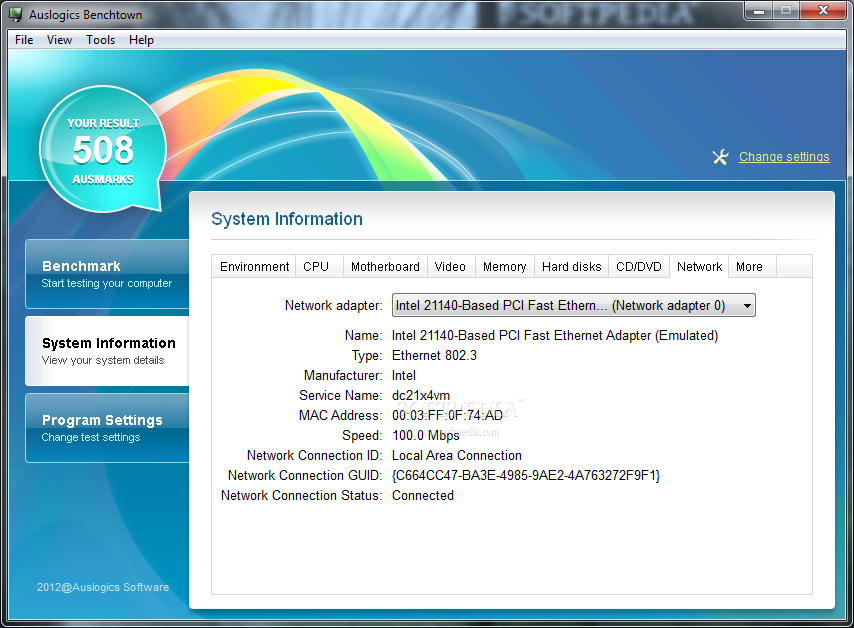This screenshot has height=628, width=854.
Task: Switch to the Video tab
Action: pyautogui.click(x=450, y=266)
